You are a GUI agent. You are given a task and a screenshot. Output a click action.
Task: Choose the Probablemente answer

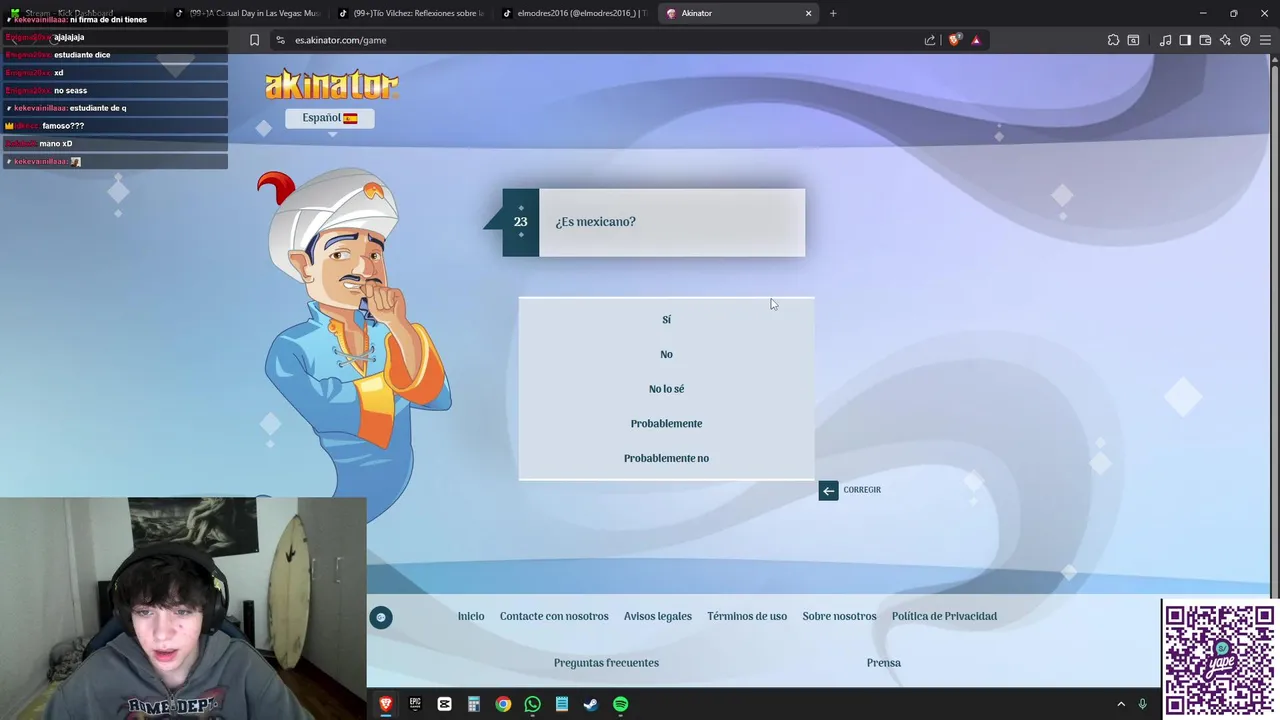coord(666,424)
